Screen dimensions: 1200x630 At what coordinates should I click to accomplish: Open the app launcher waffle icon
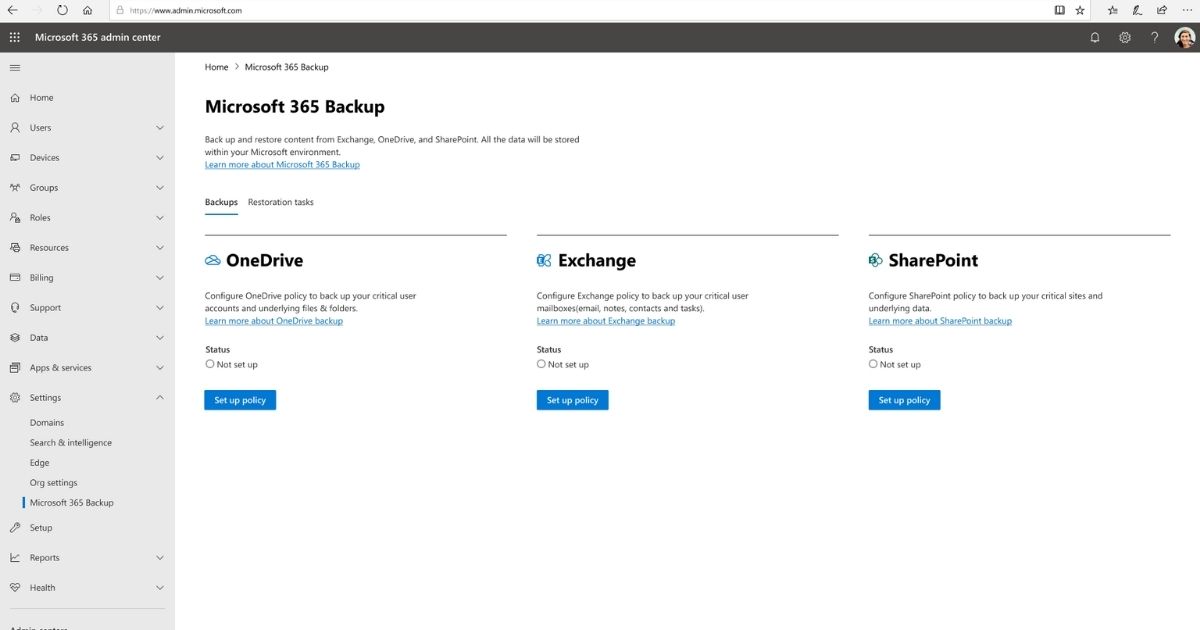14,37
